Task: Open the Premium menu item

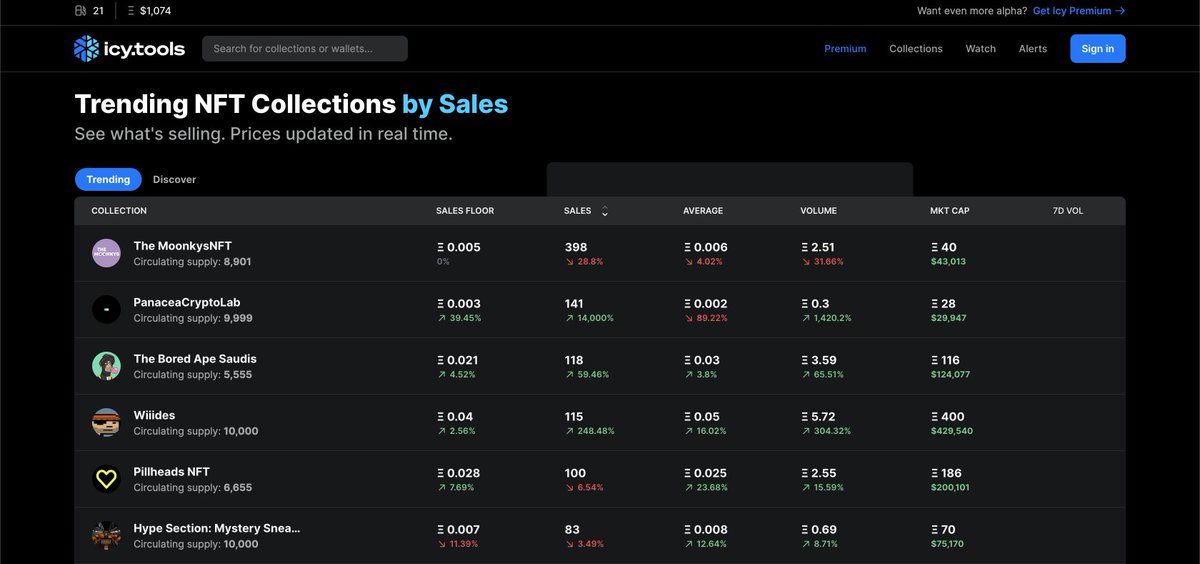Action: pos(845,49)
